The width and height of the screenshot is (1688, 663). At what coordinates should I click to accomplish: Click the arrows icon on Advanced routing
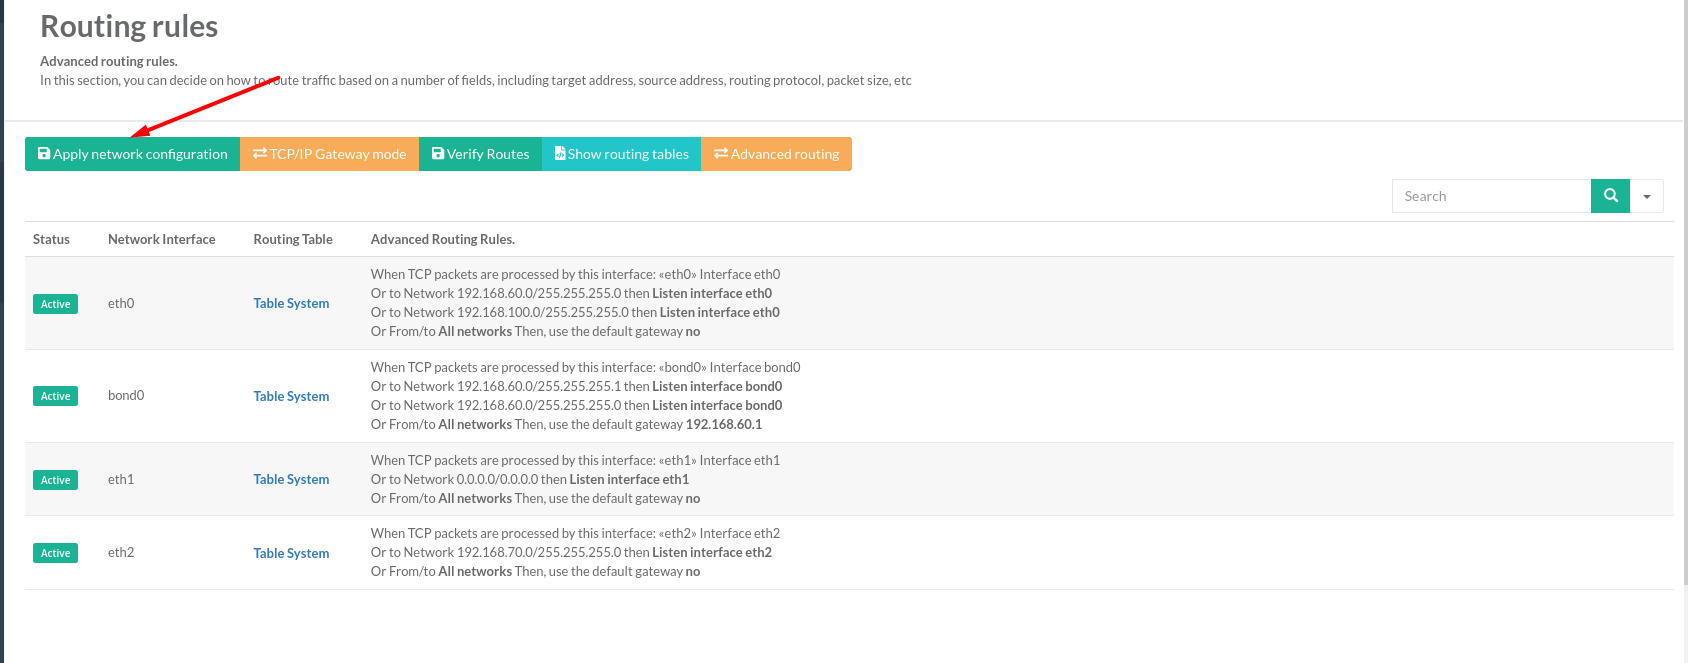(720, 154)
